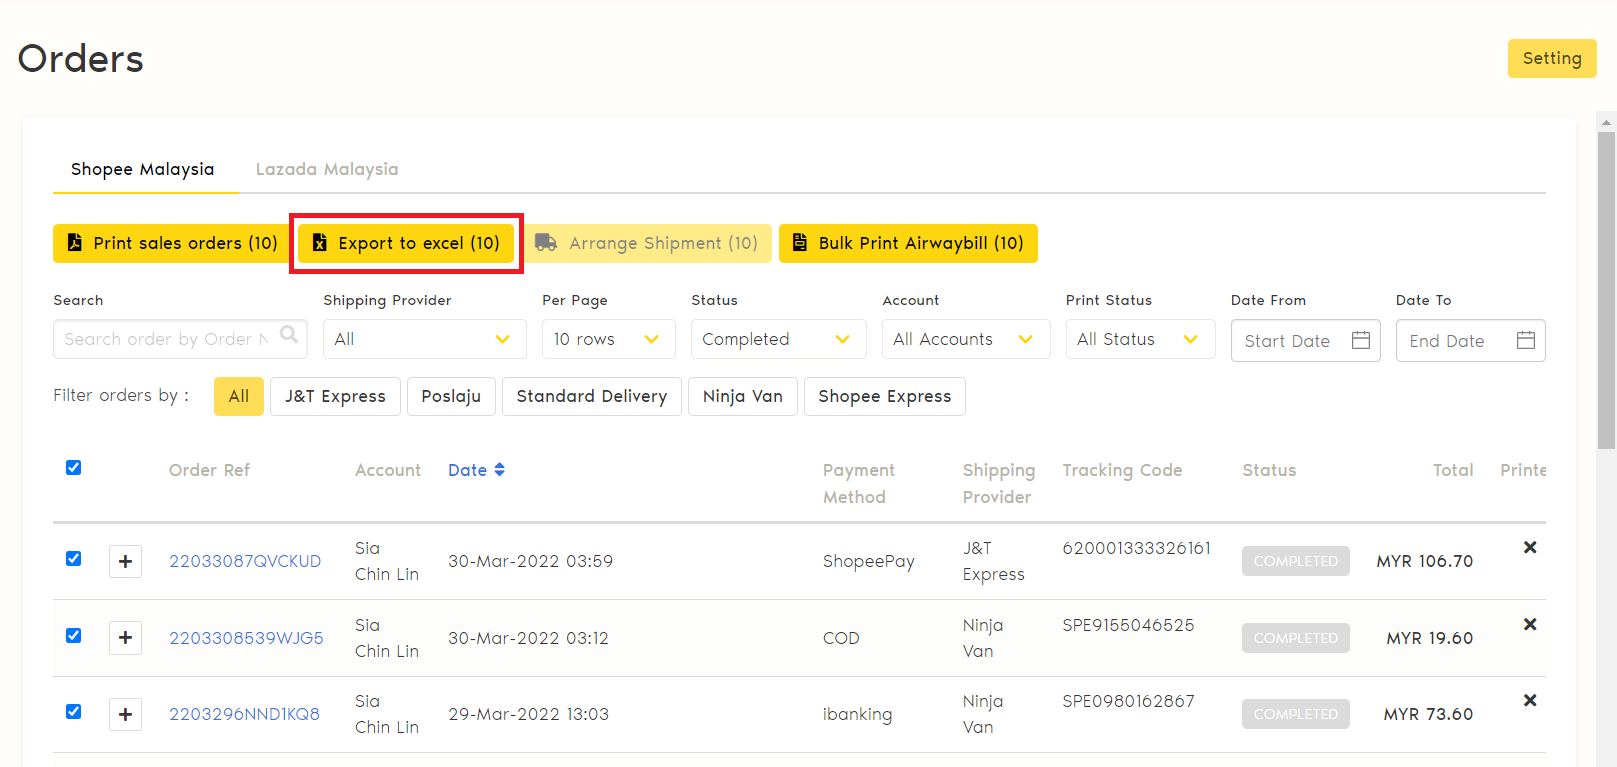
Task: Open order link 2203308539WJG5
Action: 246,638
